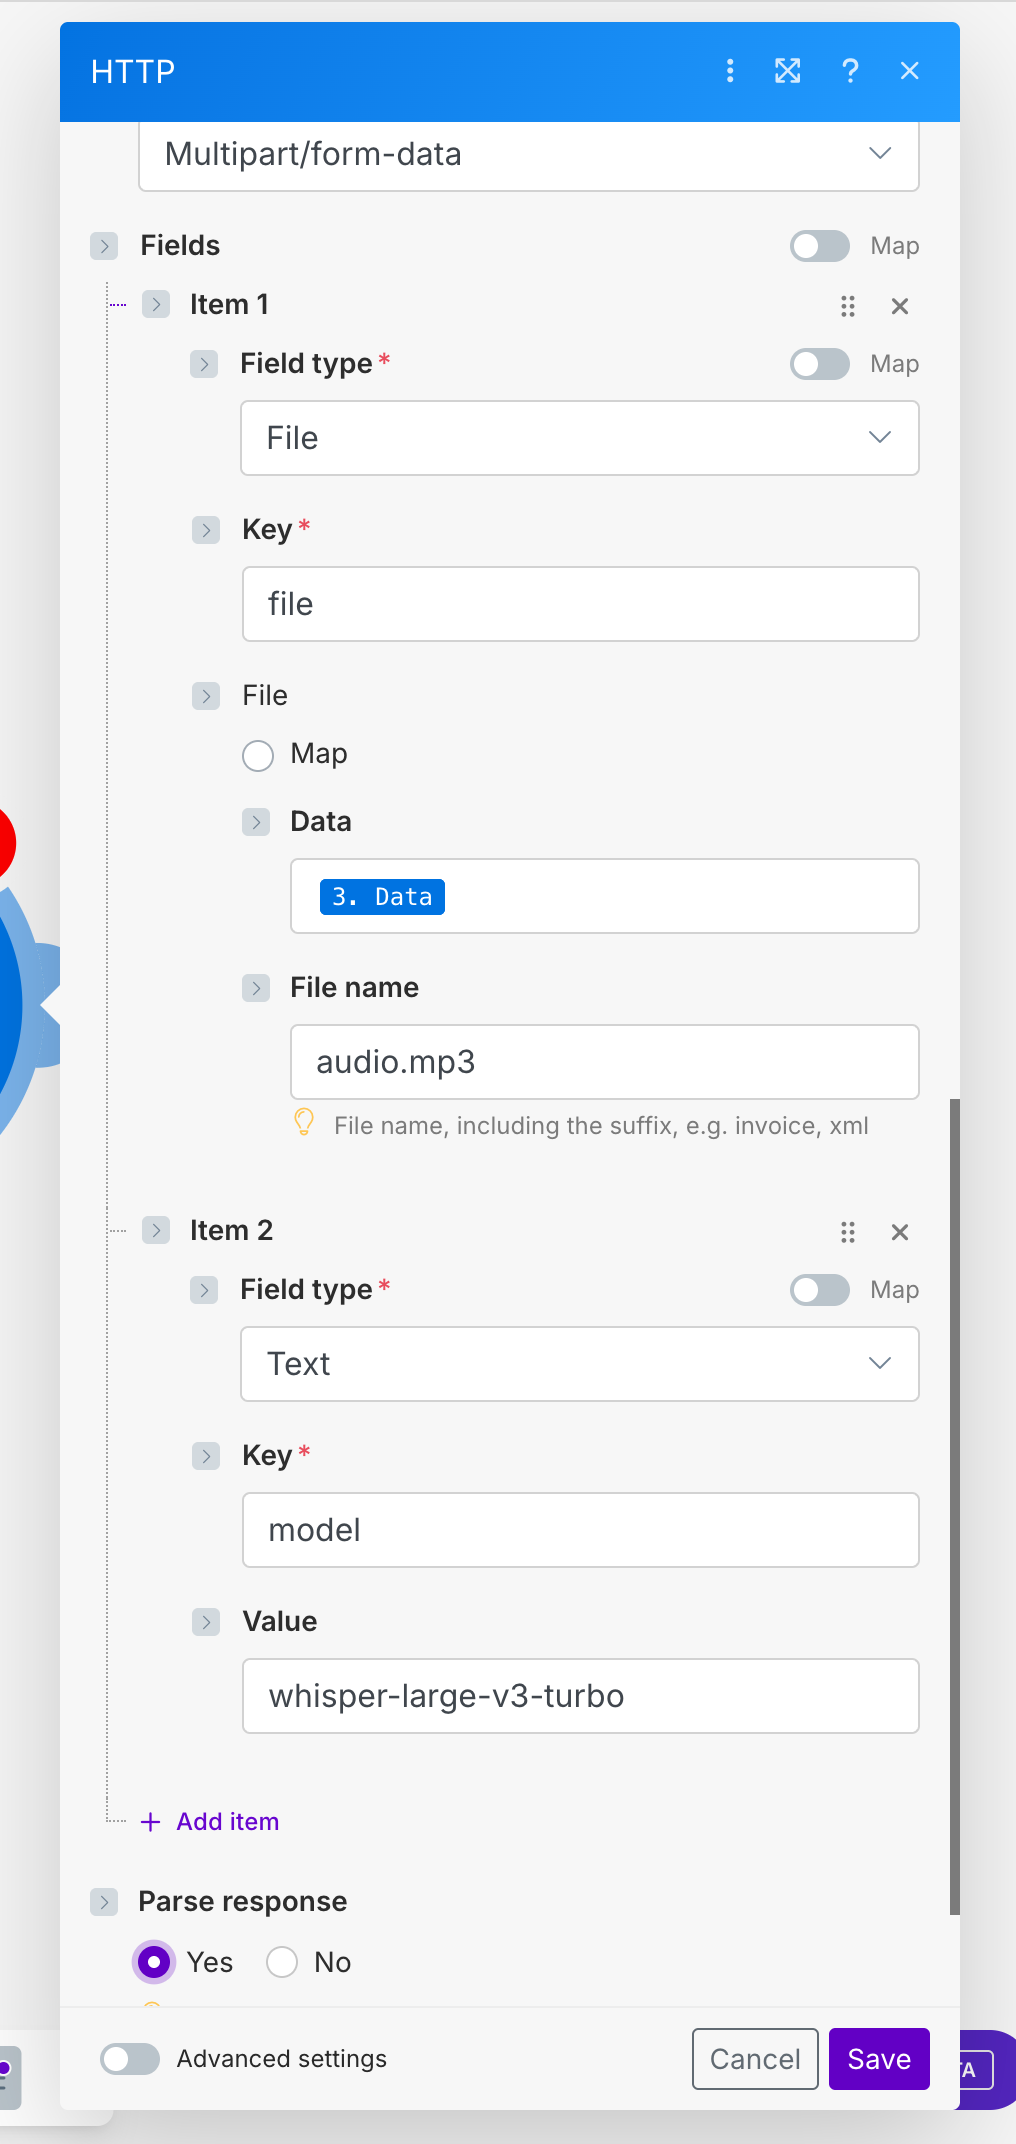The height and width of the screenshot is (2144, 1016).
Task: Click the File name arrow icon
Action: point(256,988)
